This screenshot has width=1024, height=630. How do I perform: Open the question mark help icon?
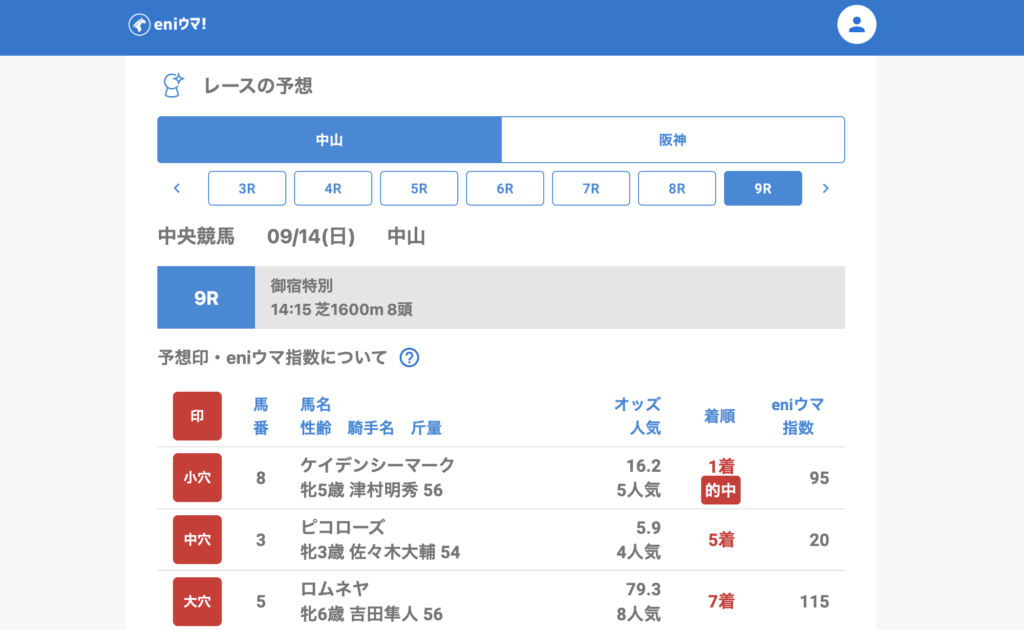(409, 358)
